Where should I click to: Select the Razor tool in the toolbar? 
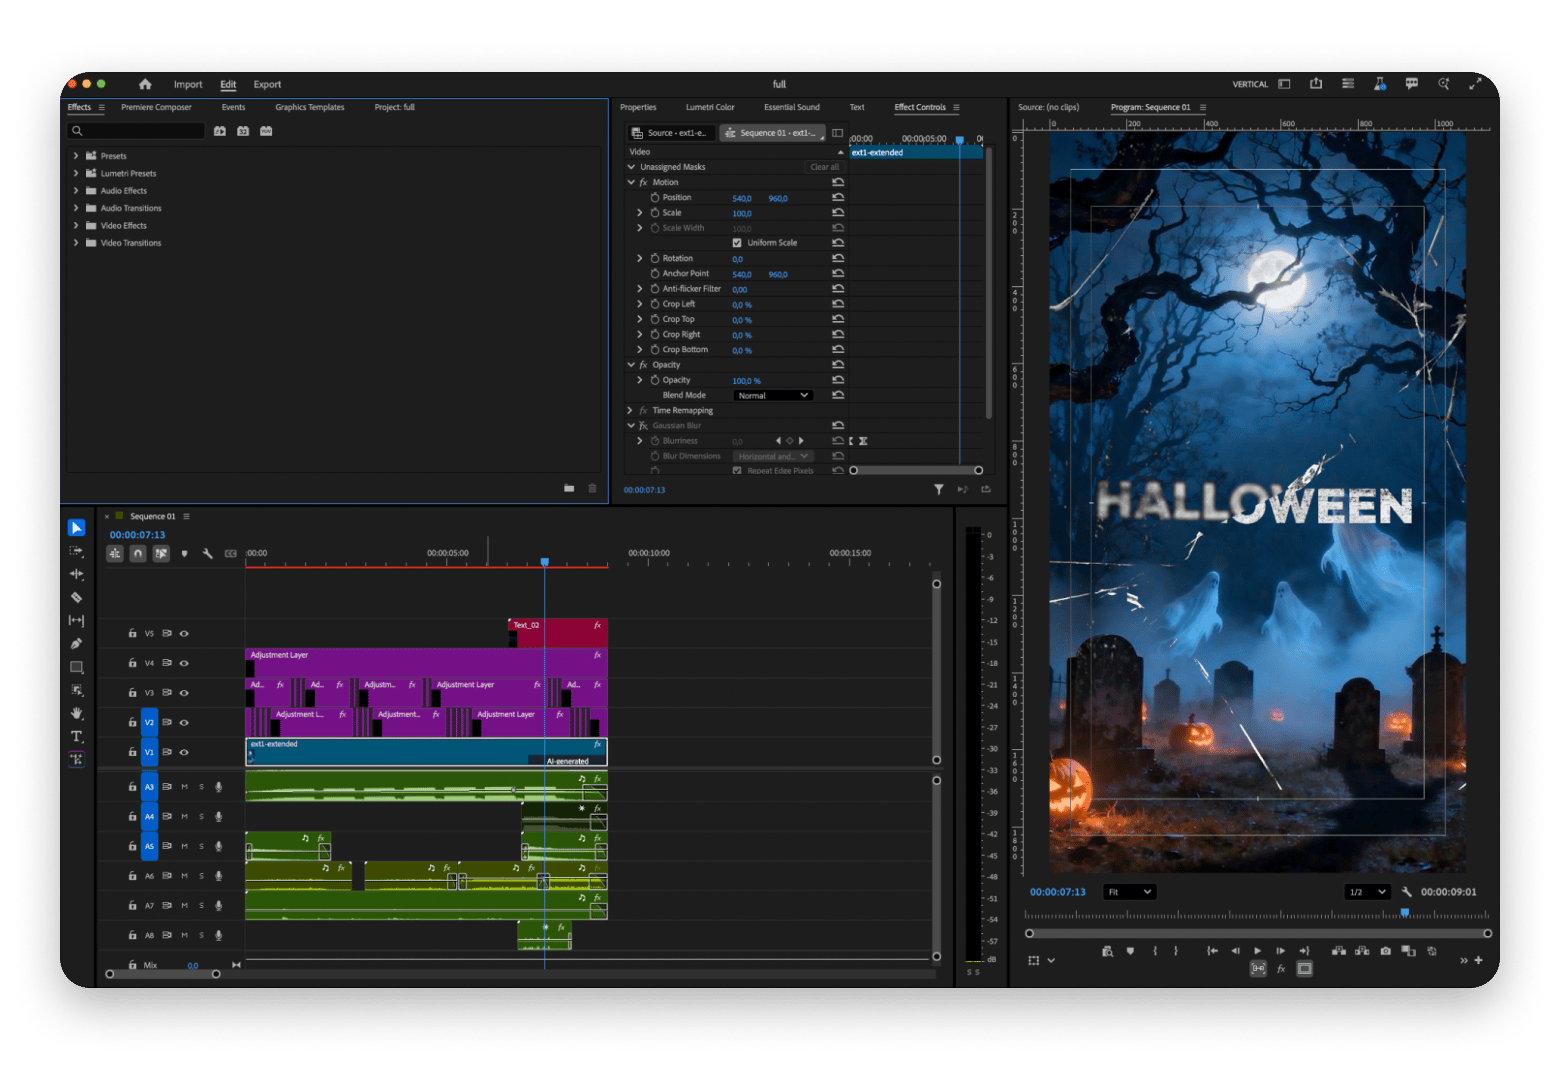click(x=76, y=597)
